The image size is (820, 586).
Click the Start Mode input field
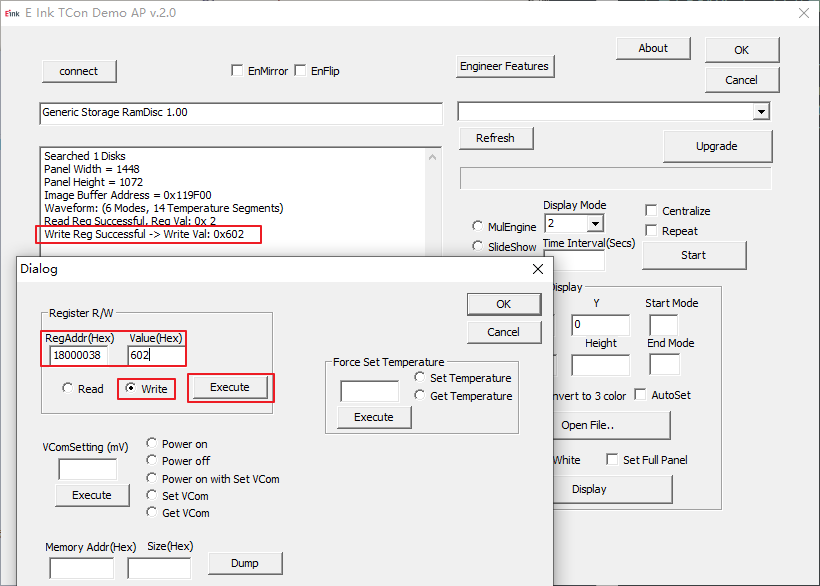664,325
